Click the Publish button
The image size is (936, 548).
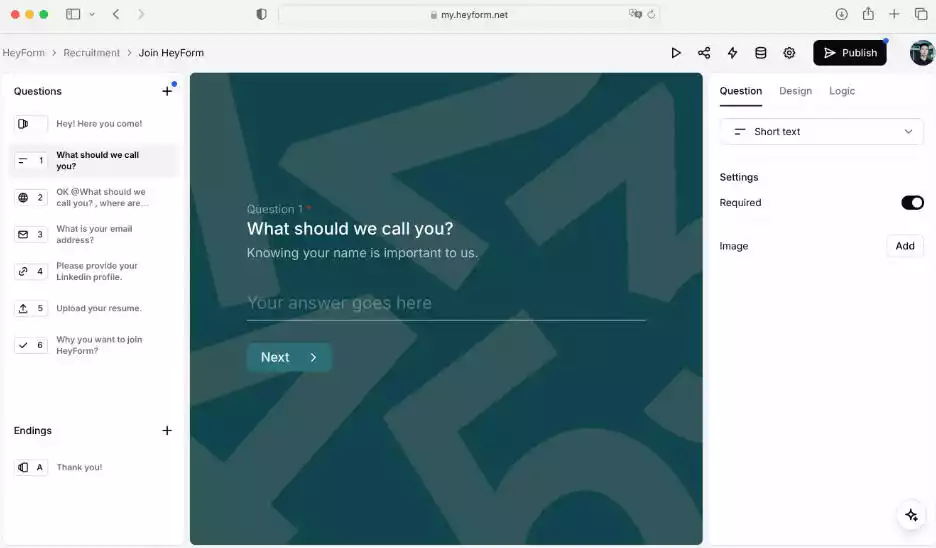(849, 53)
